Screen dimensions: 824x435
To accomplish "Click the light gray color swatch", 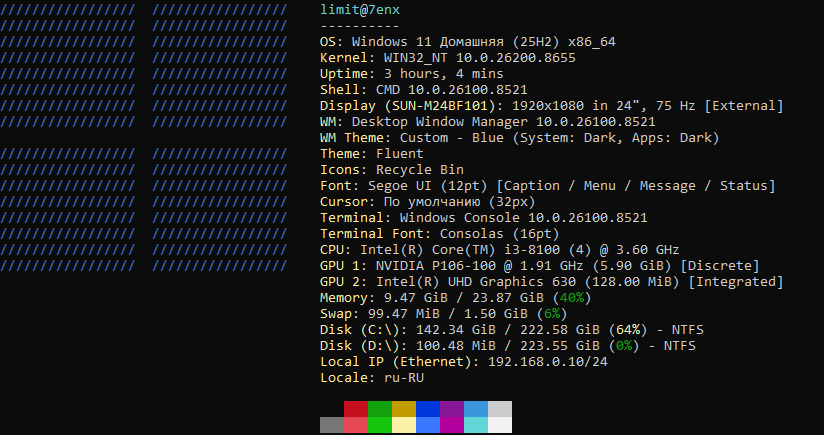I will click(500, 409).
